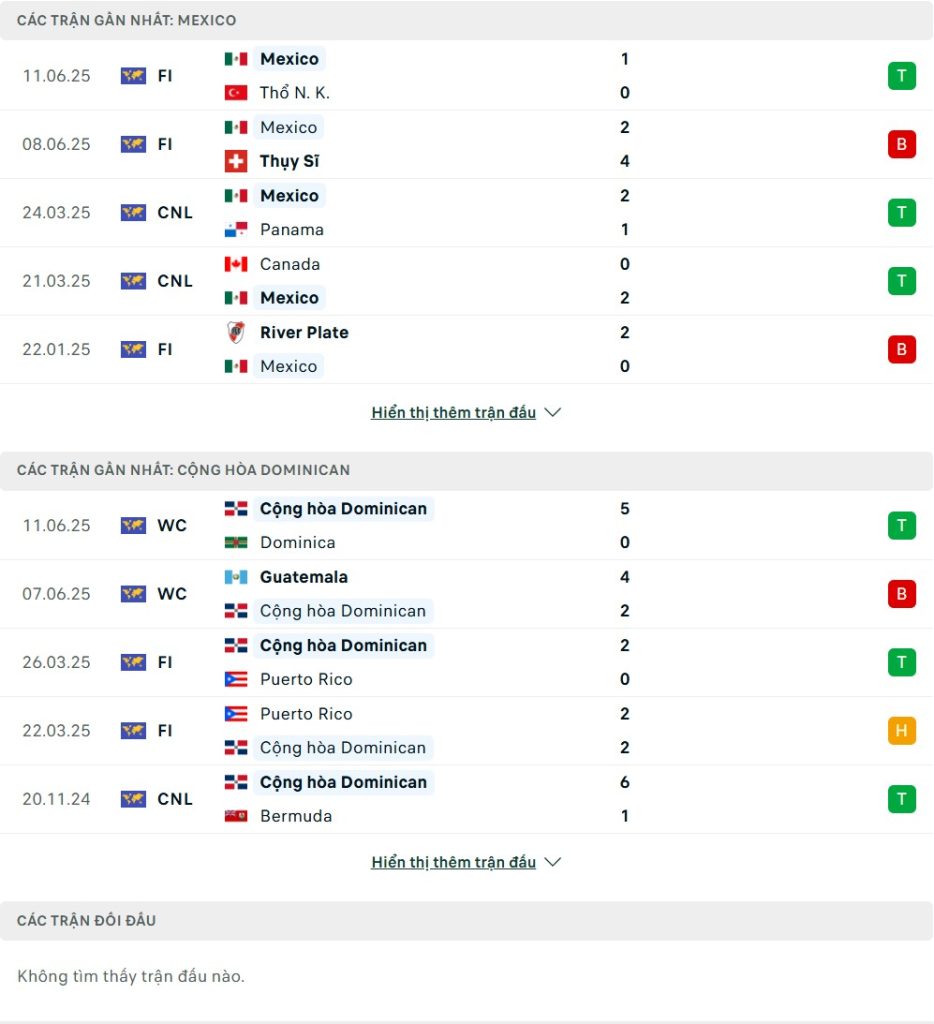Viewport: 934px width, 1024px height.
Task: Open 'Hiển thị thêm trận đấu' under the Mexico list
Action: (x=453, y=413)
